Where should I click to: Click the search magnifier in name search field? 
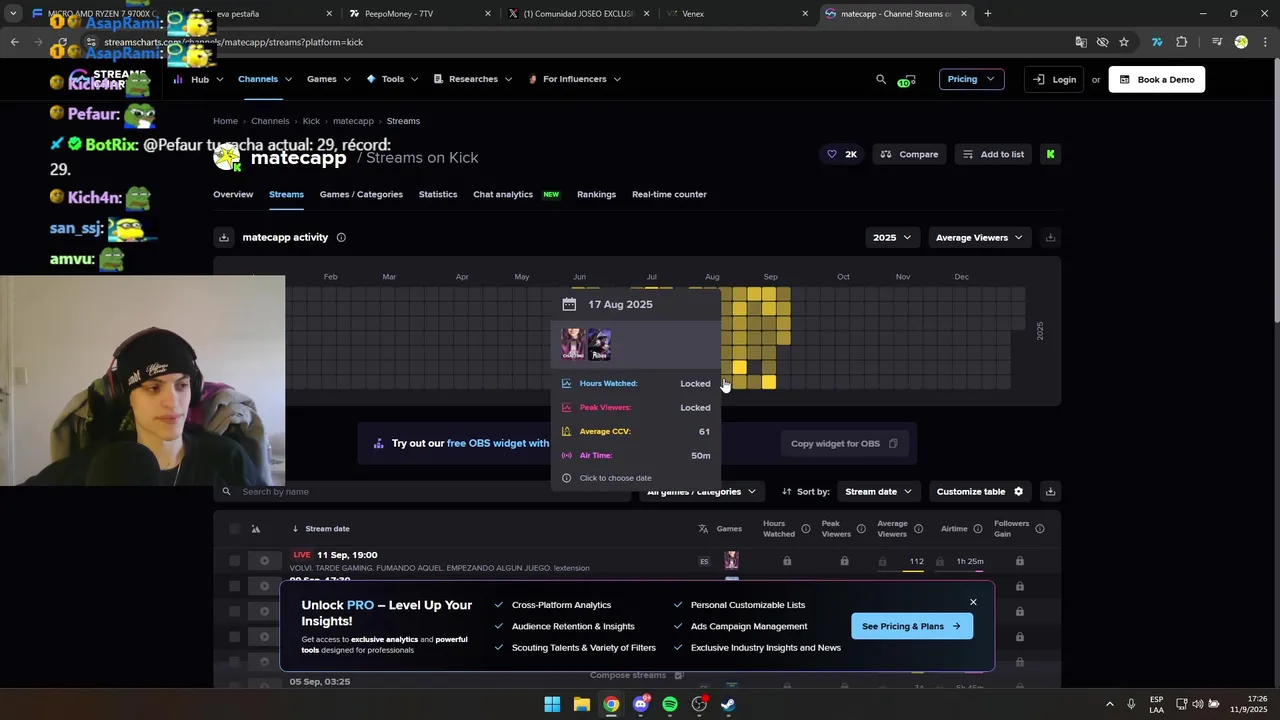point(227,491)
